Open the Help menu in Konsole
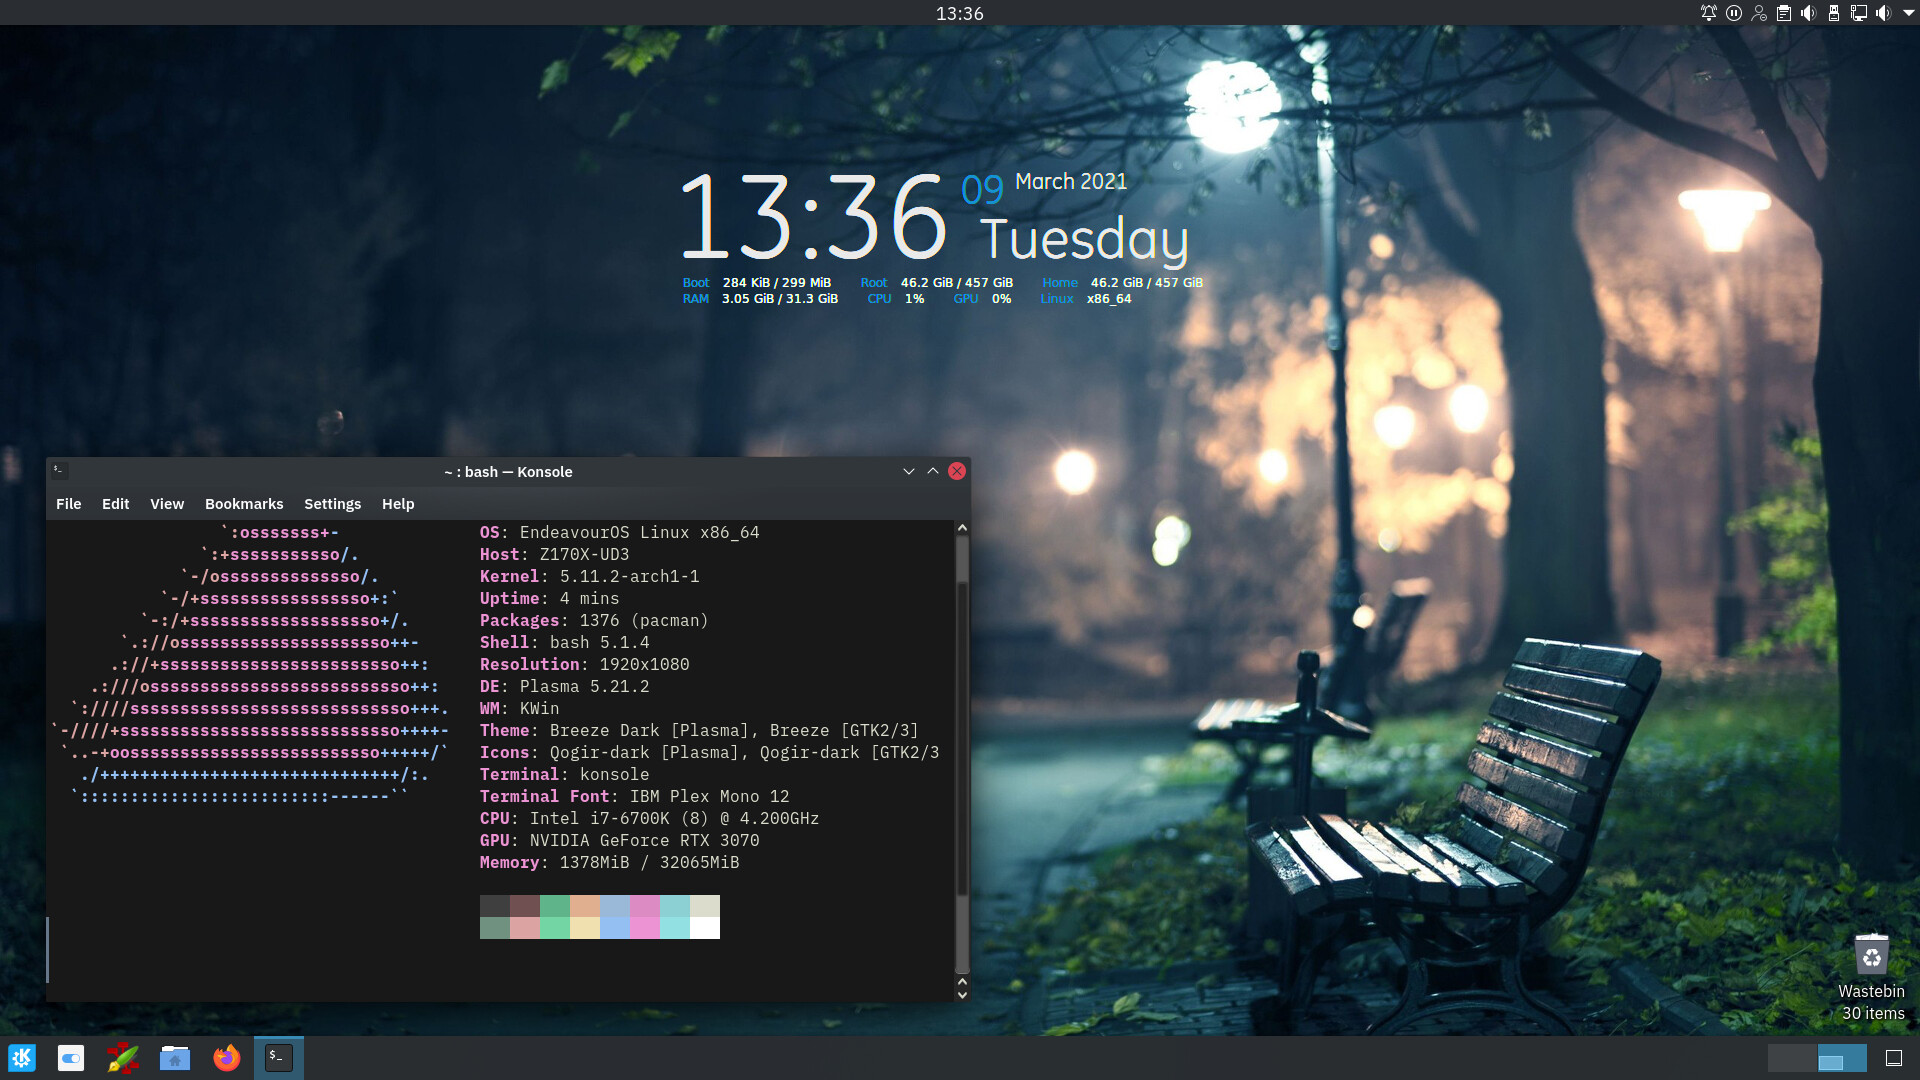This screenshot has height=1080, width=1920. click(x=398, y=504)
